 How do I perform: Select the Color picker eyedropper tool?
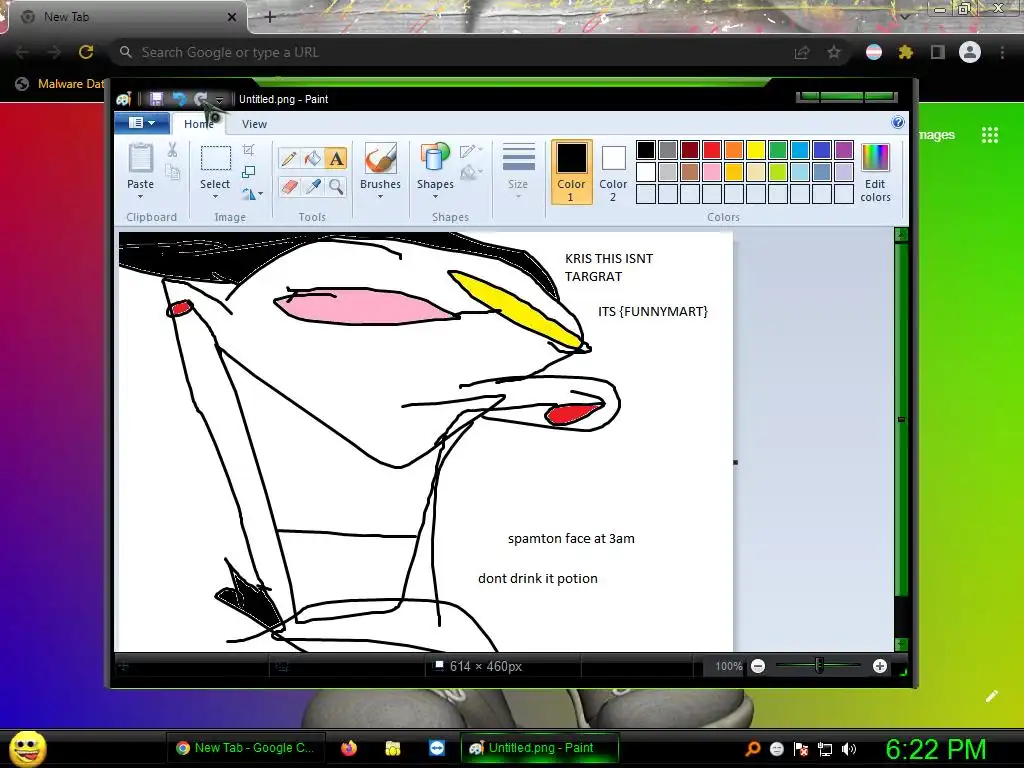pos(313,187)
